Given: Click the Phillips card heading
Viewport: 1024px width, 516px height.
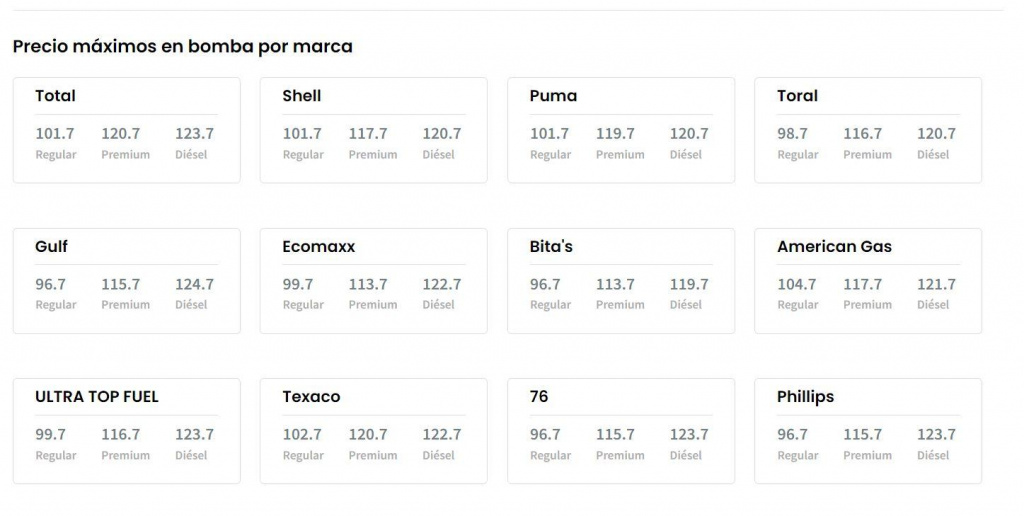Looking at the screenshot, I should click(805, 396).
